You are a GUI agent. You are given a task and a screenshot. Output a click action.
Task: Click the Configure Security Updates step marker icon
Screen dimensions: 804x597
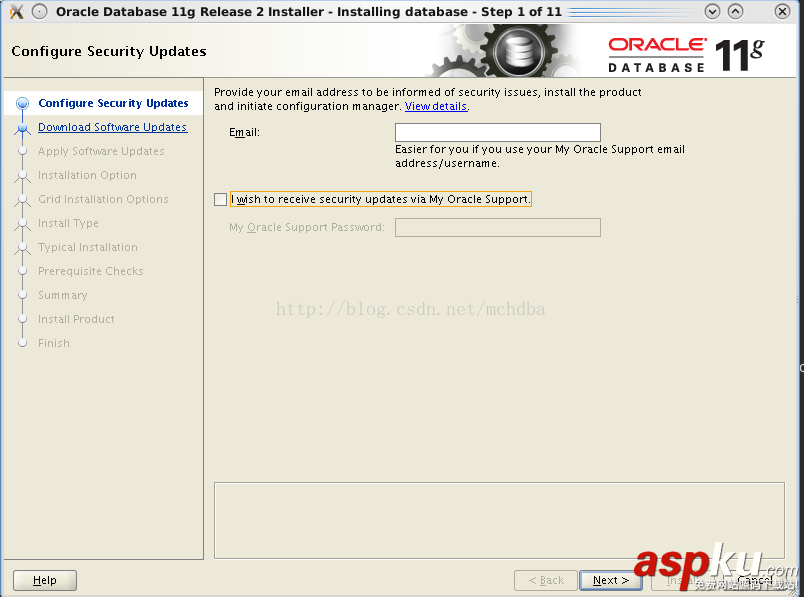pyautogui.click(x=22, y=104)
